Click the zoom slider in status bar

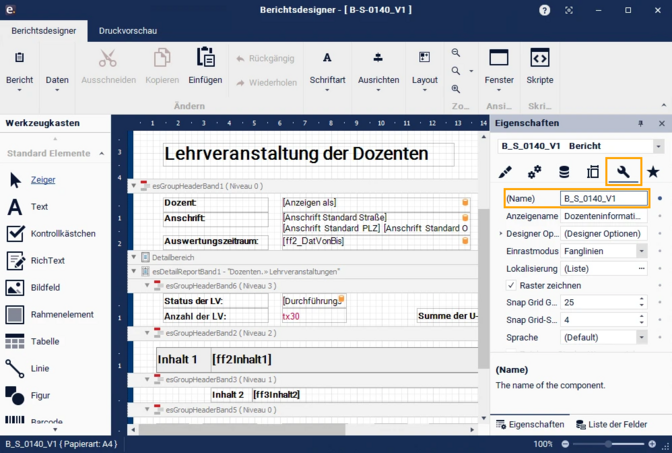(608, 444)
